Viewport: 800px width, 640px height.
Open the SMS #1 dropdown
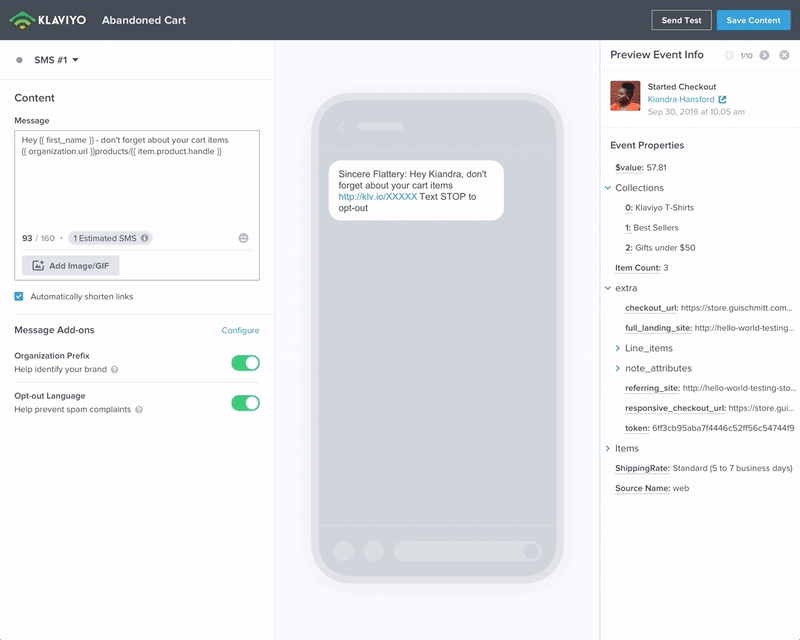(x=56, y=60)
